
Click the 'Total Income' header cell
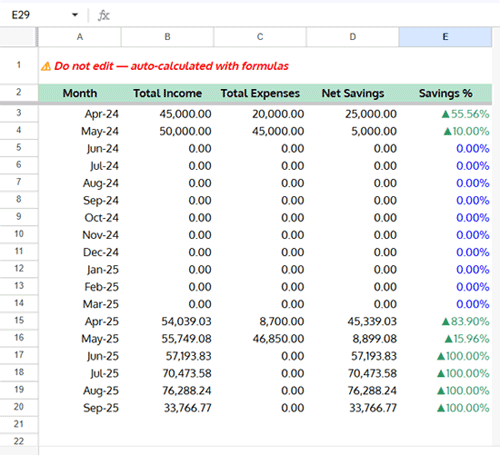click(x=167, y=93)
